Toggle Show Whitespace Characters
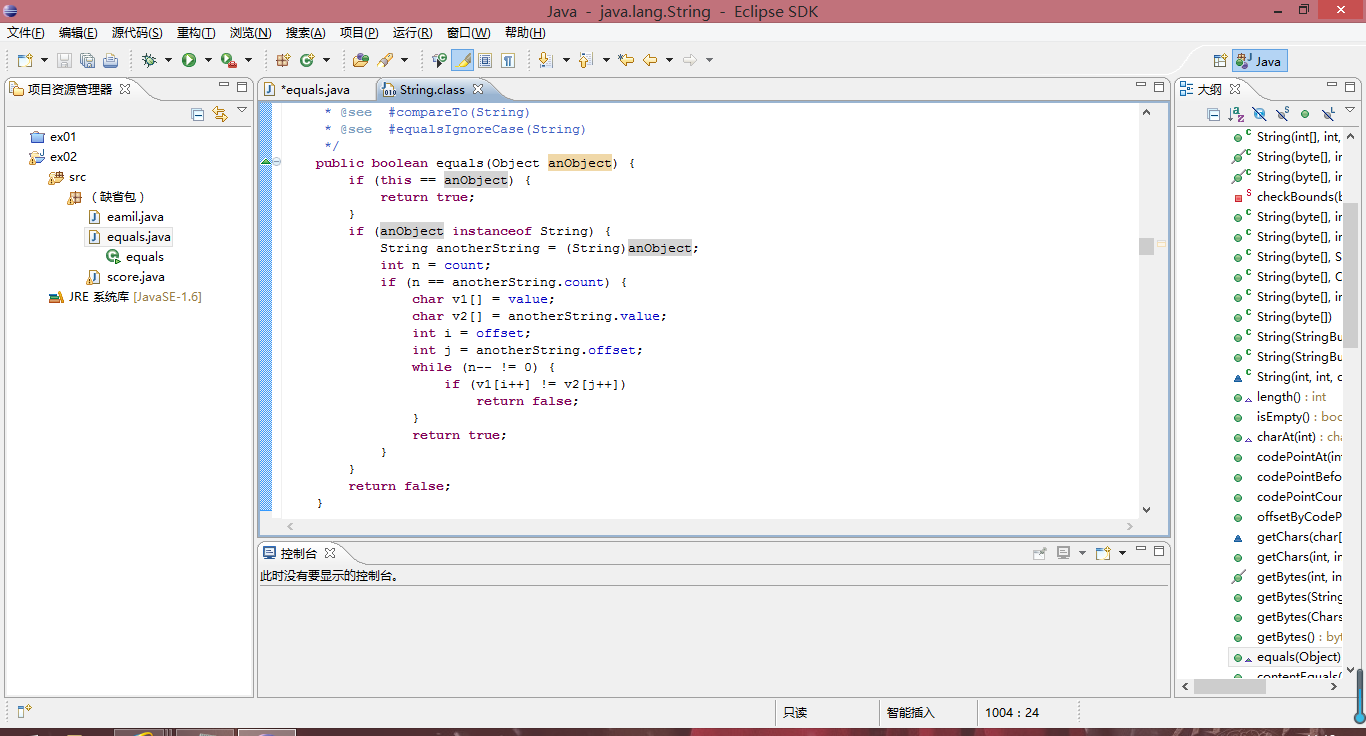 pos(508,60)
